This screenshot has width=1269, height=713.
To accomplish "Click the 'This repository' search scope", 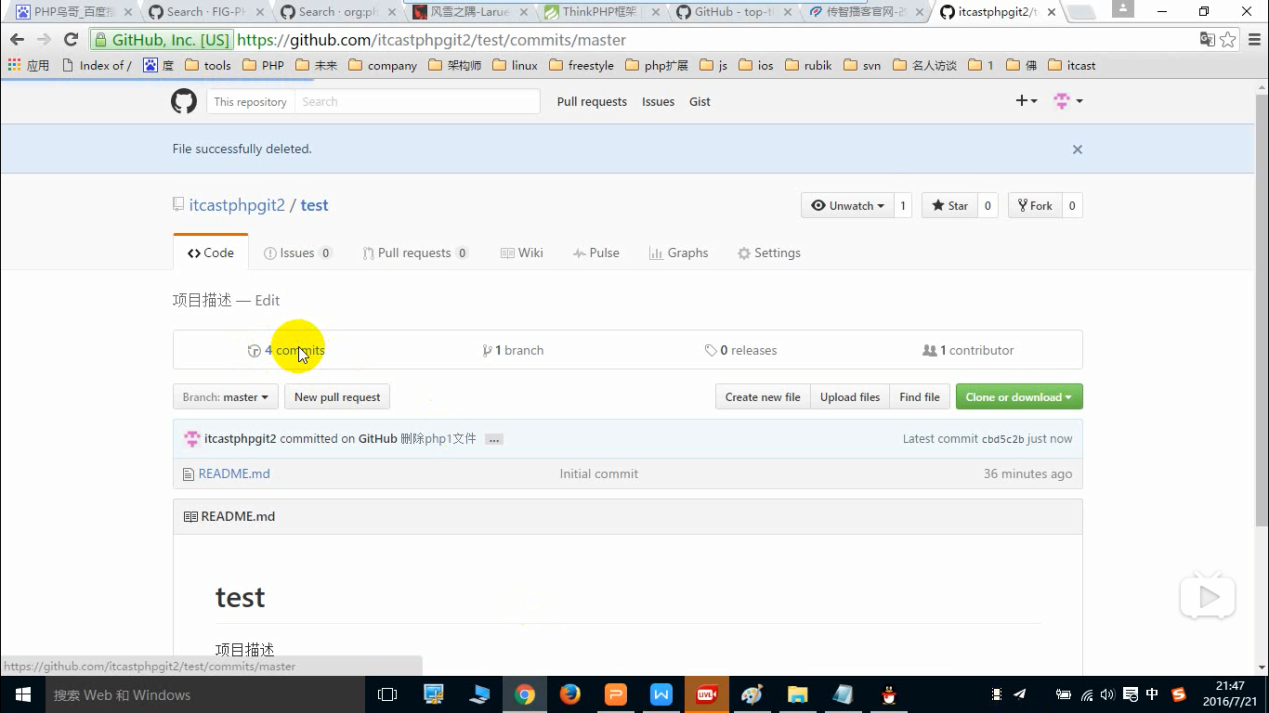I will click(250, 102).
